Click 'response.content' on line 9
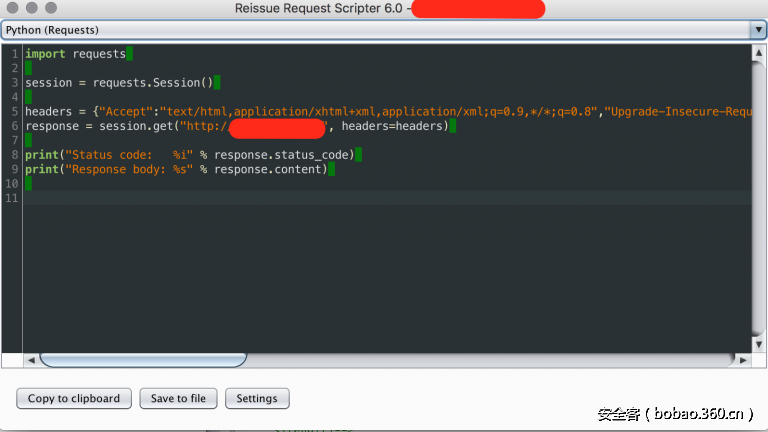768x432 pixels. 267,169
